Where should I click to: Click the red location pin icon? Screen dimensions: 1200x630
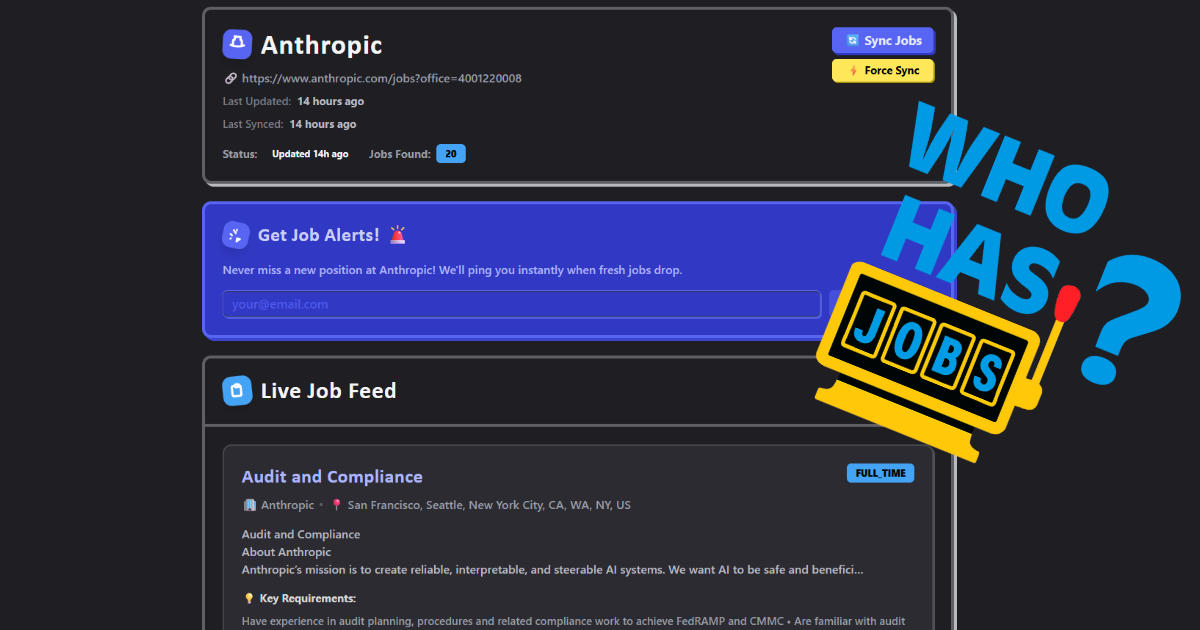click(336, 505)
